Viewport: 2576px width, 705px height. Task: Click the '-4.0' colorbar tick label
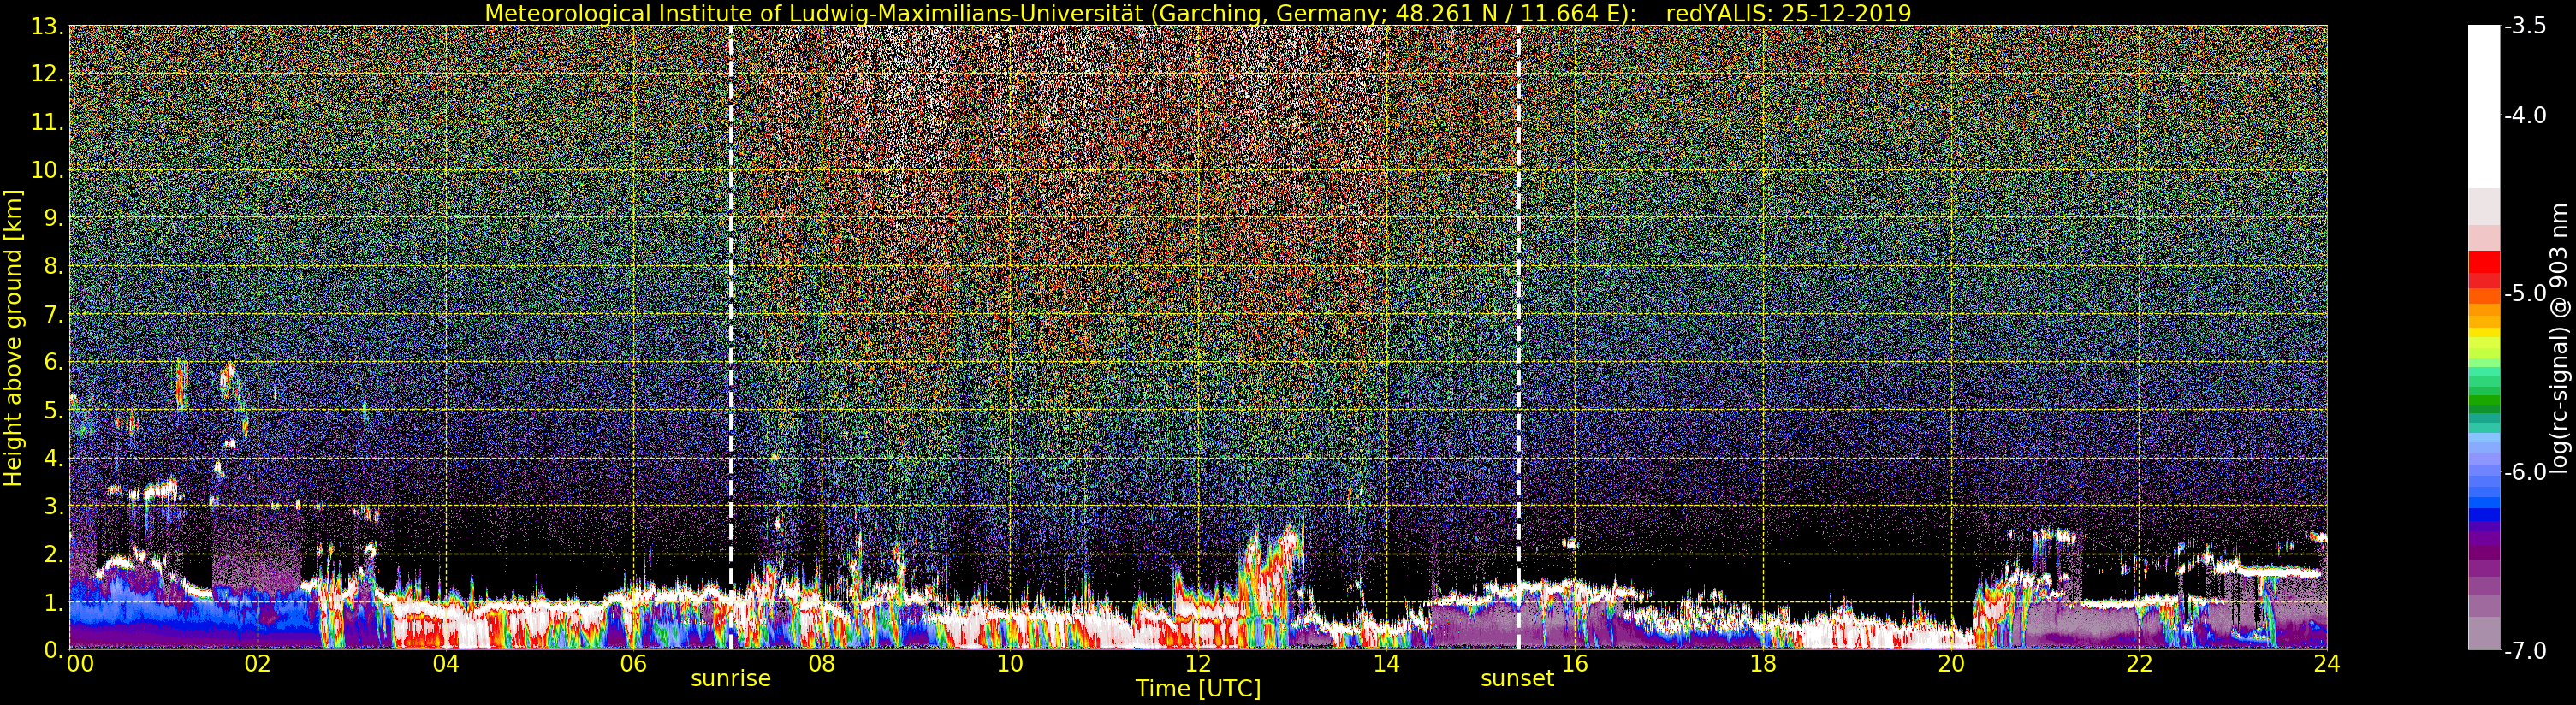coord(2526,116)
